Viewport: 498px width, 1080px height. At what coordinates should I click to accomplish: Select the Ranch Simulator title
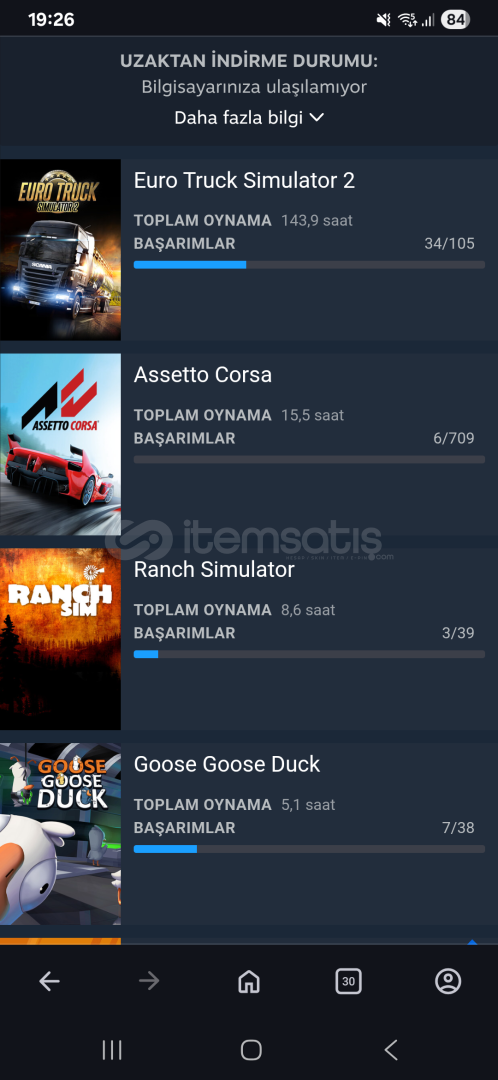pyautogui.click(x=214, y=570)
